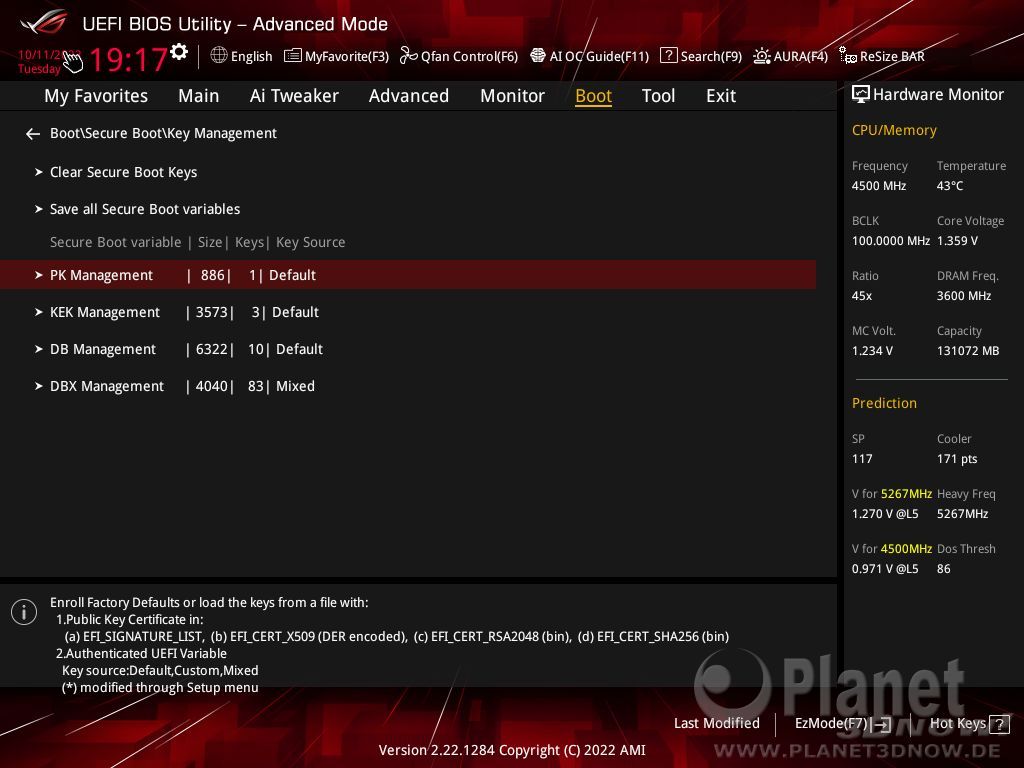Switch to My Favorites tab

[96, 96]
